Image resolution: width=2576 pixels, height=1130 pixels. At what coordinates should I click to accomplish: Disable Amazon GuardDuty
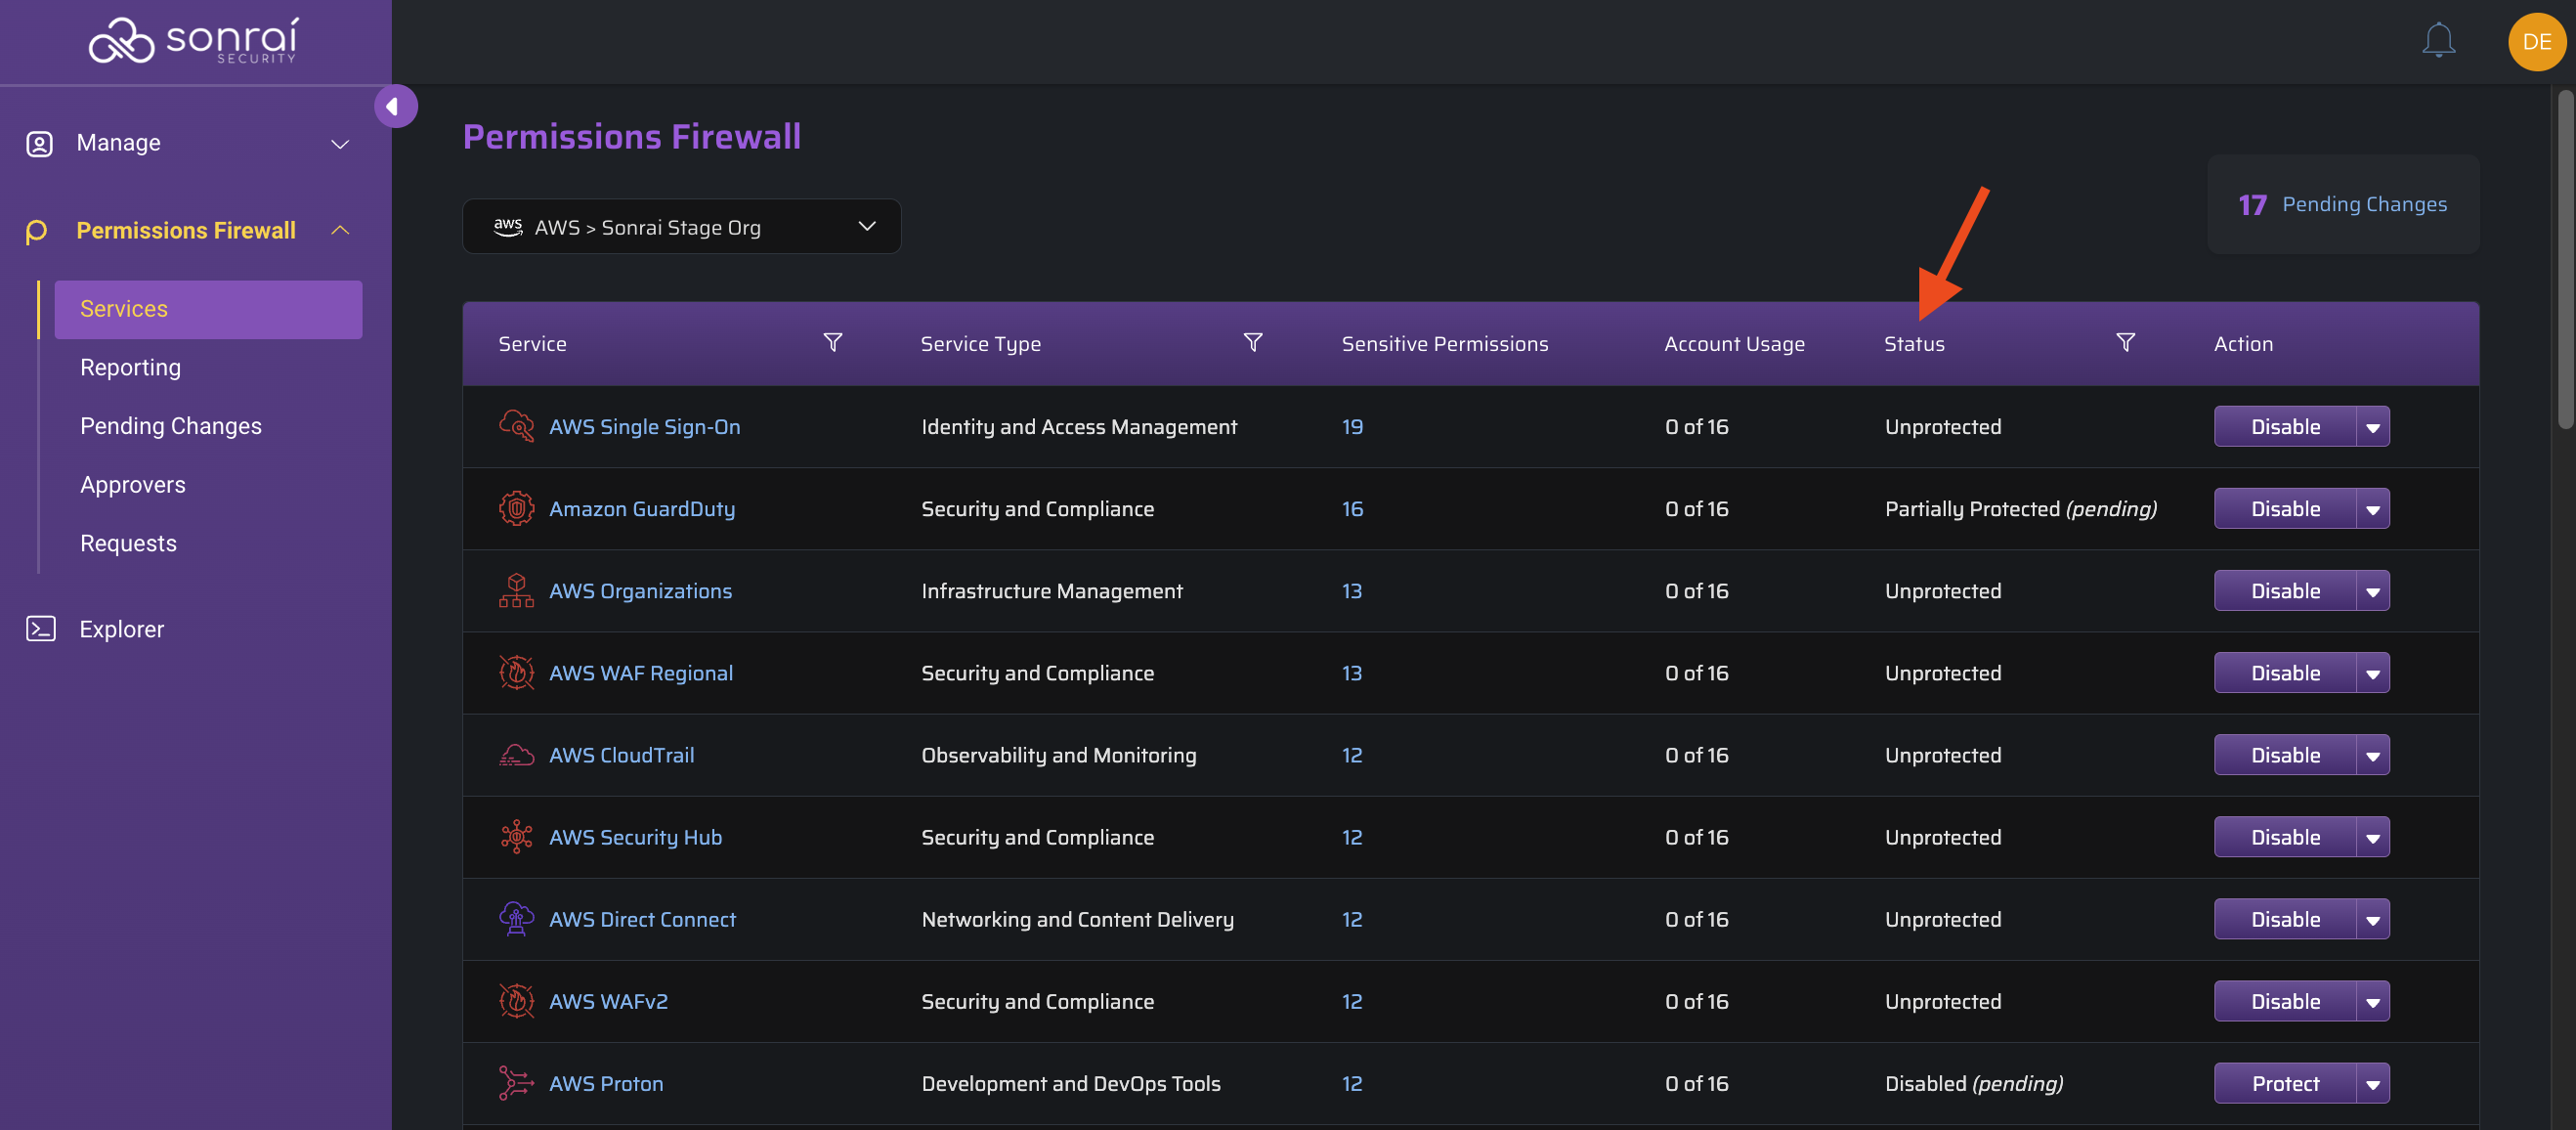(2285, 509)
